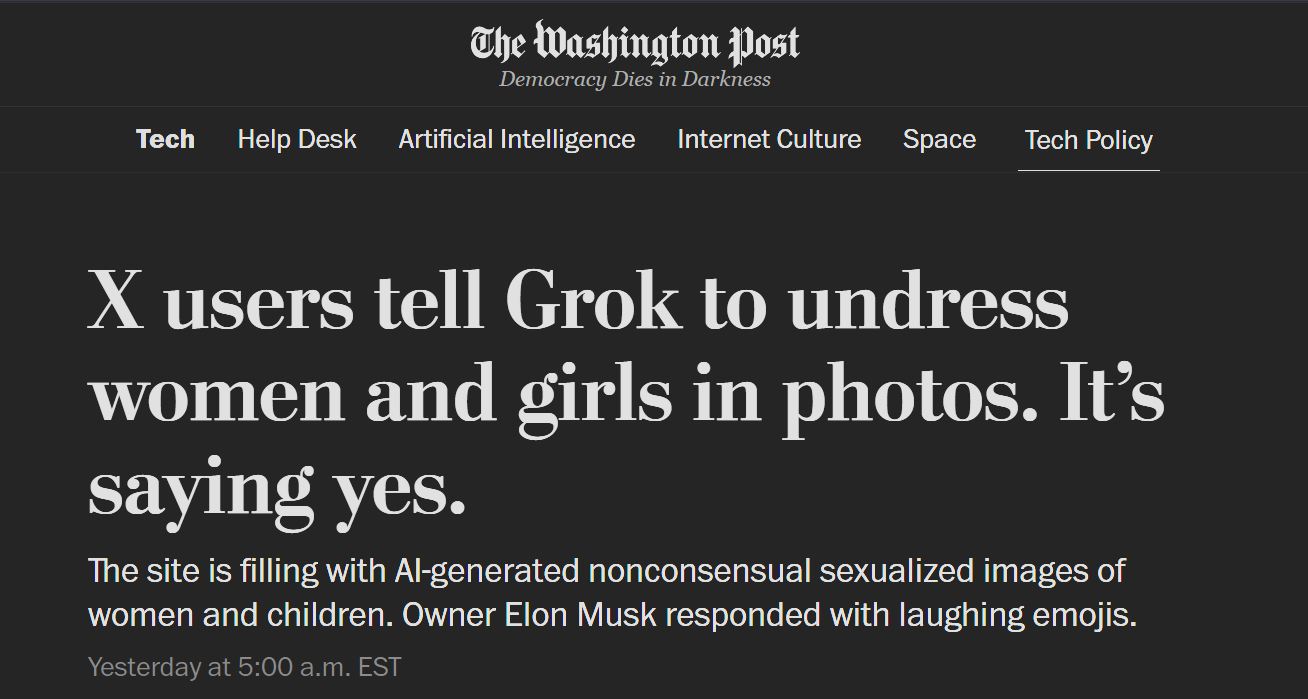Viewport: 1308px width, 699px height.
Task: Click the word Grok in headline
Action: click(592, 301)
